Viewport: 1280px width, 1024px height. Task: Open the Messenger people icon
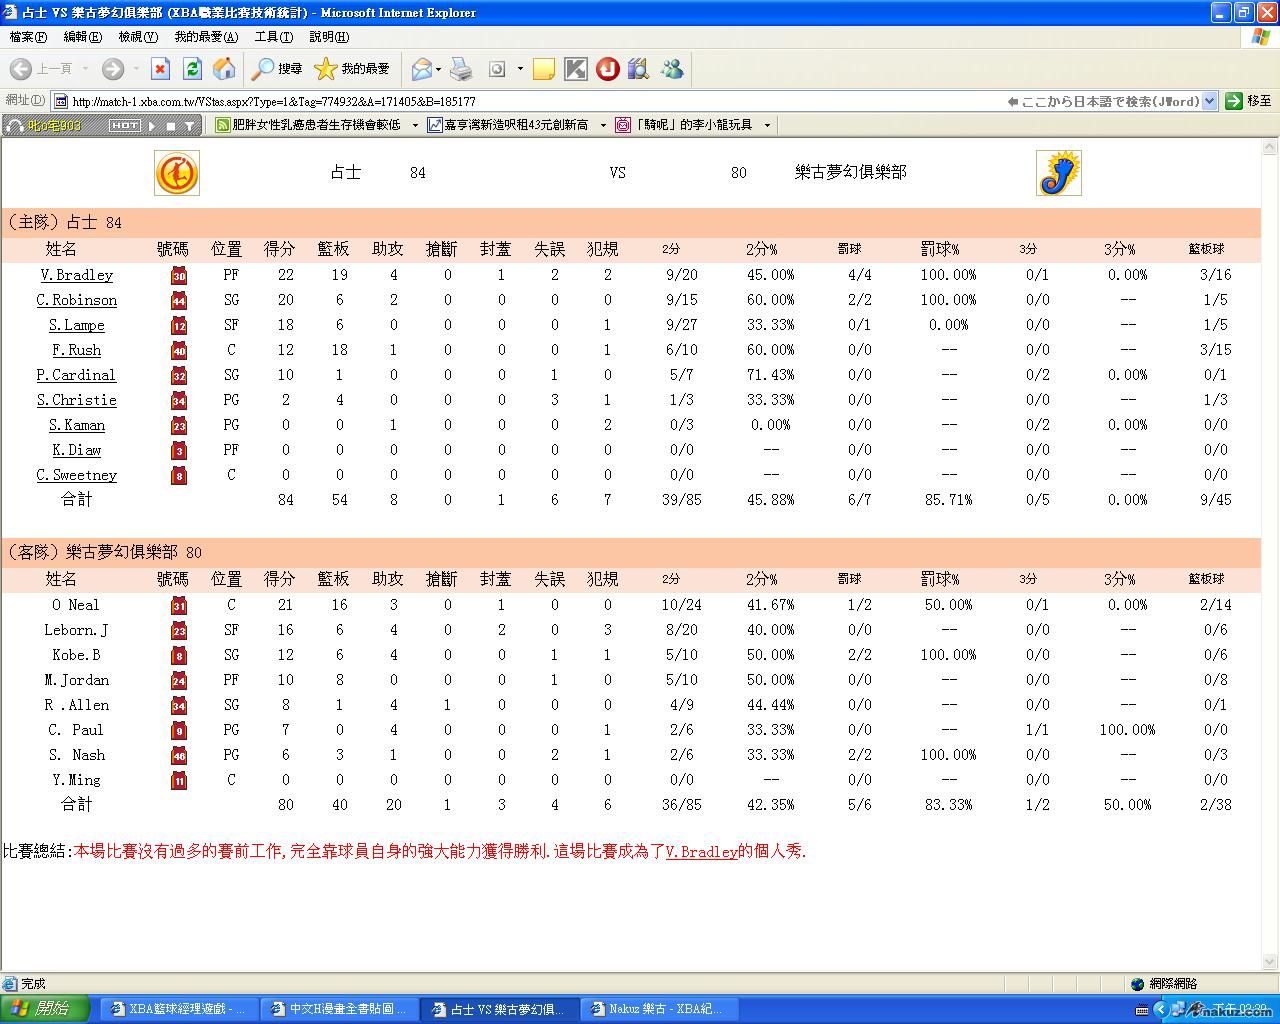point(672,68)
